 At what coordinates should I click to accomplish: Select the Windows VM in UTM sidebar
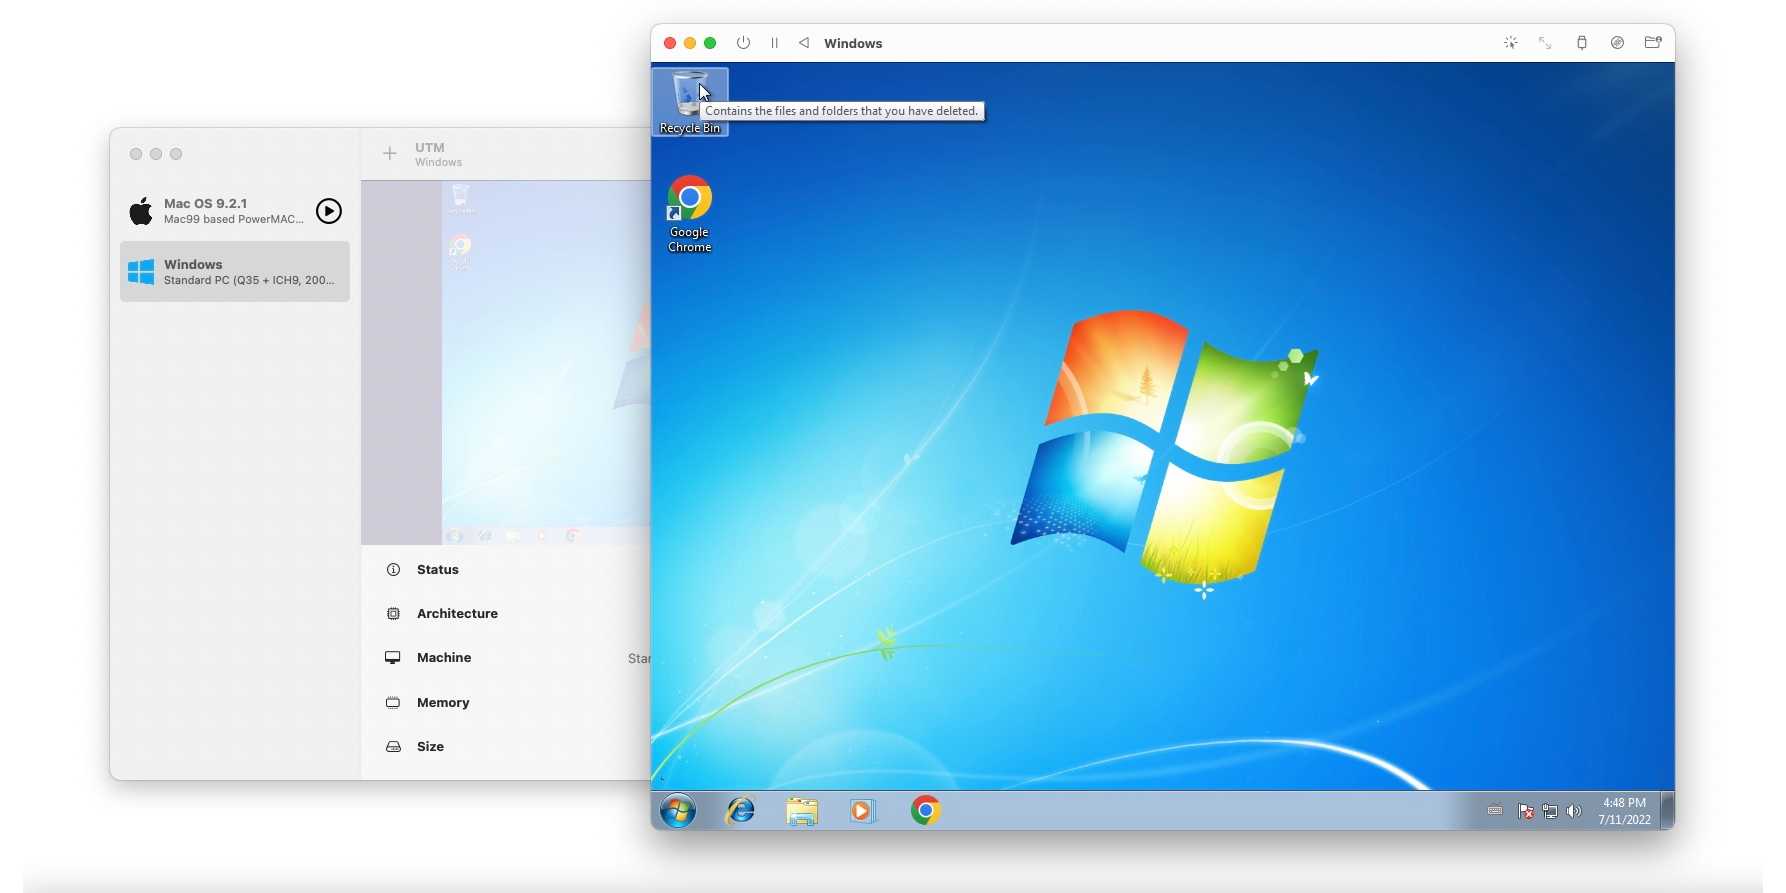coord(235,271)
